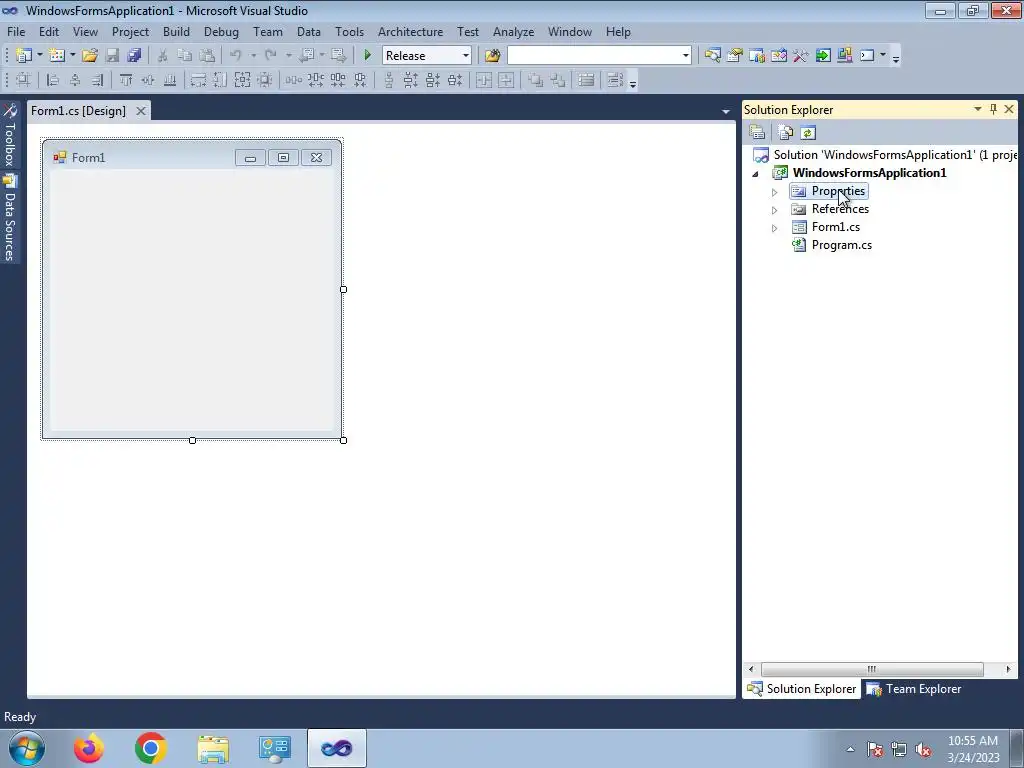Click the Properties icon in Solution Explorer toolbar
This screenshot has height=768, width=1024.
[757, 133]
